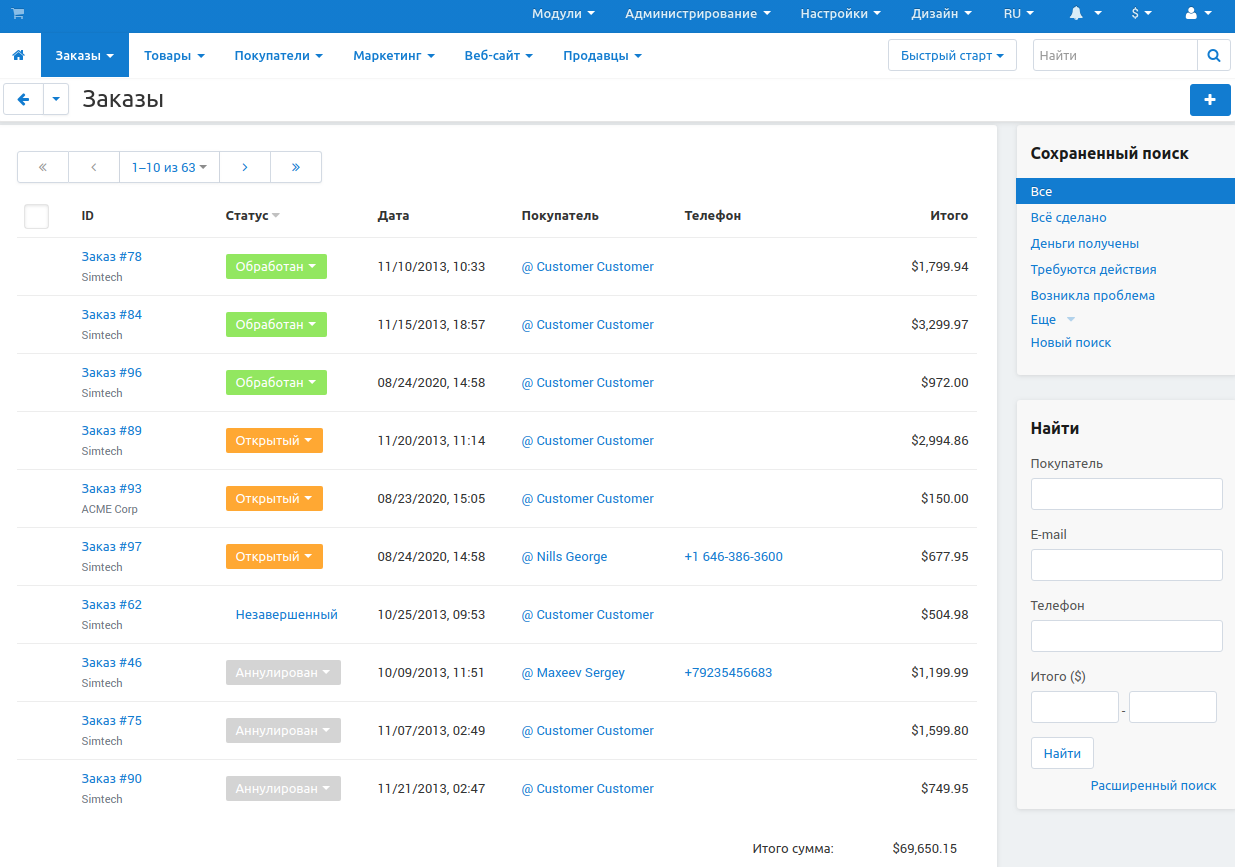Click the search magnifier icon
The height and width of the screenshot is (867, 1235).
(1213, 56)
